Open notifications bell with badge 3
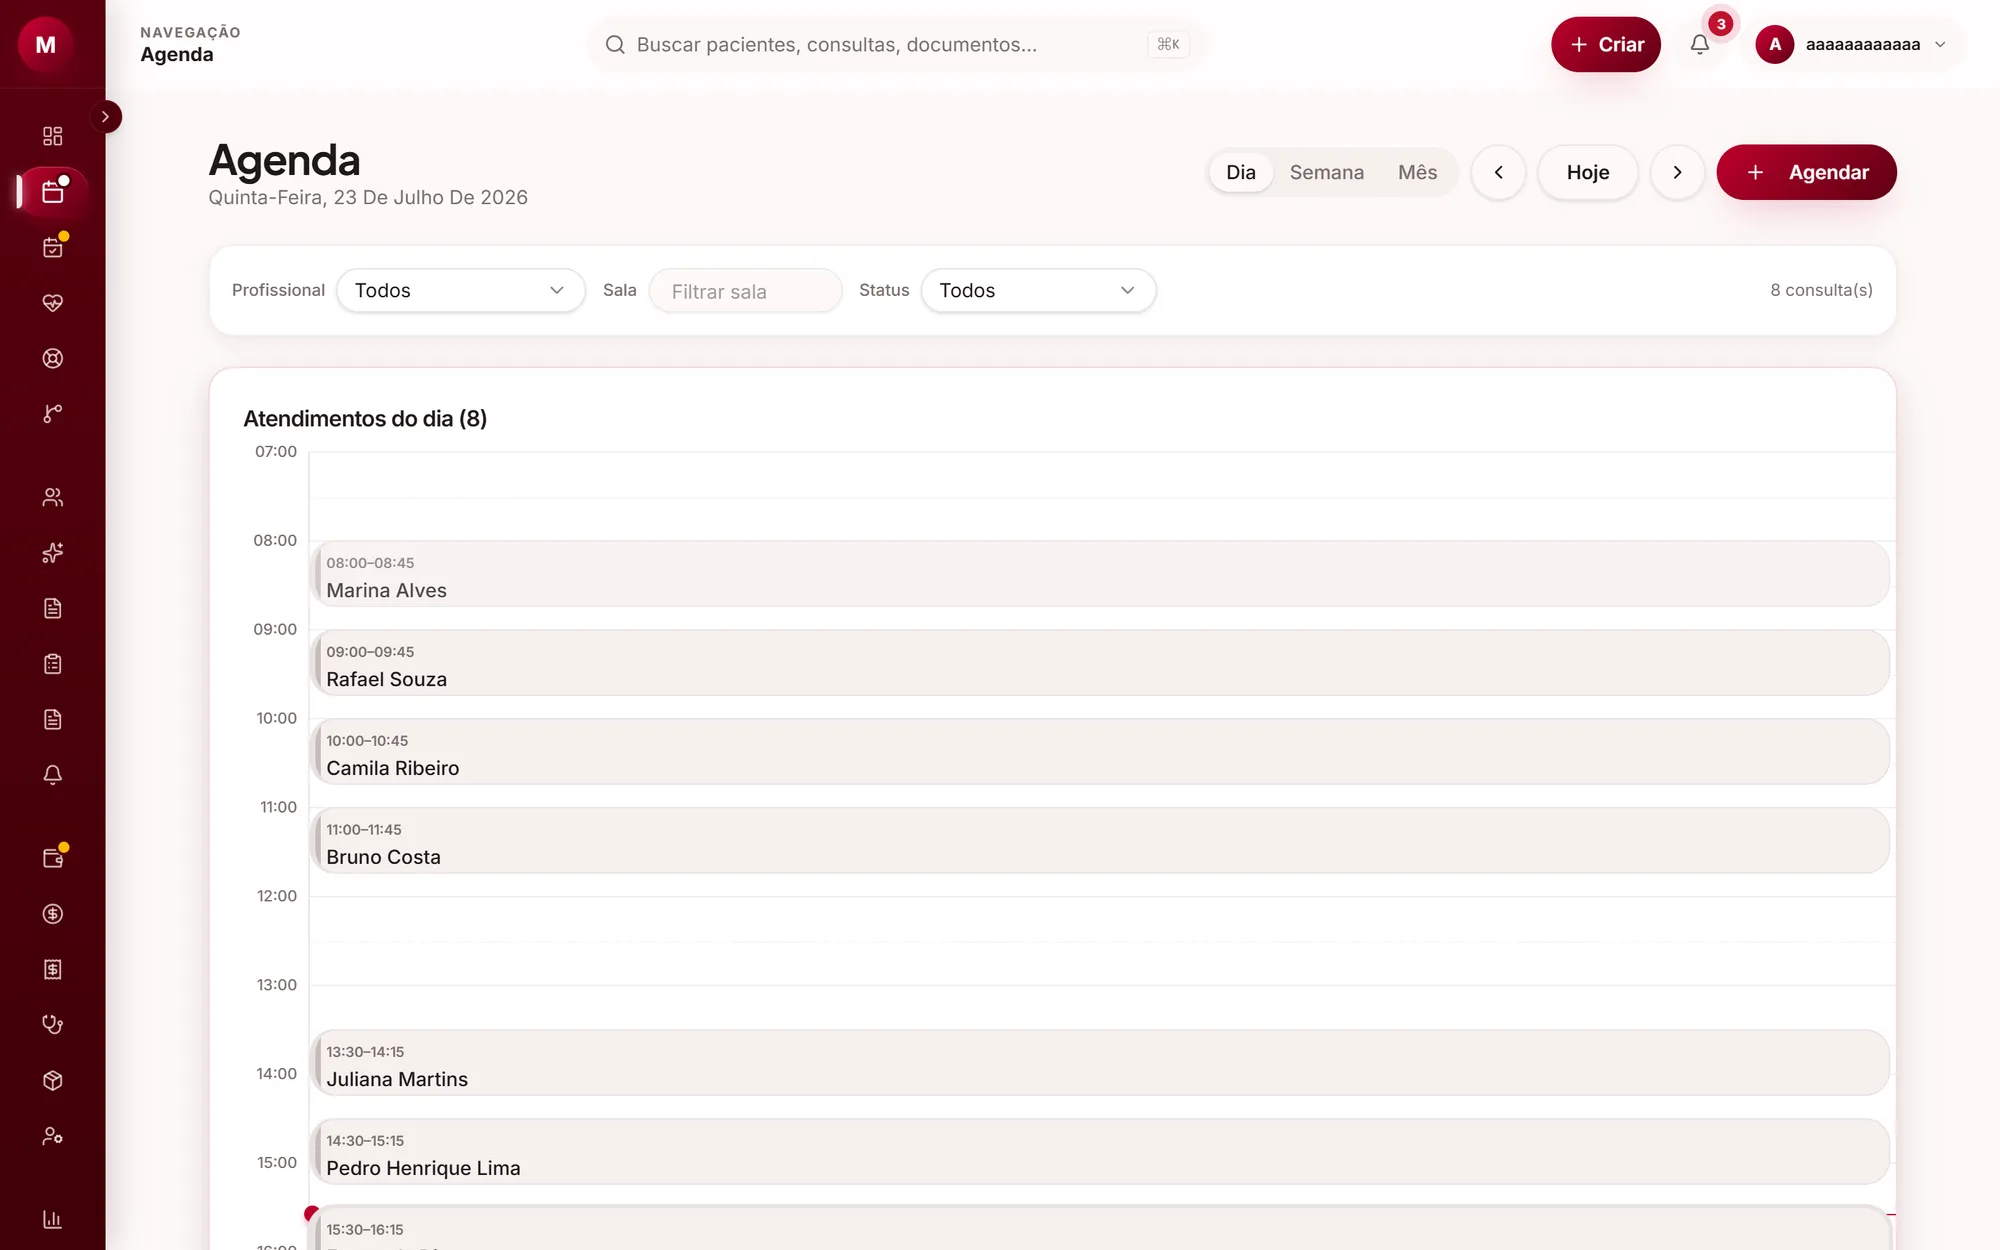Image resolution: width=2000 pixels, height=1250 pixels. 1700,44
